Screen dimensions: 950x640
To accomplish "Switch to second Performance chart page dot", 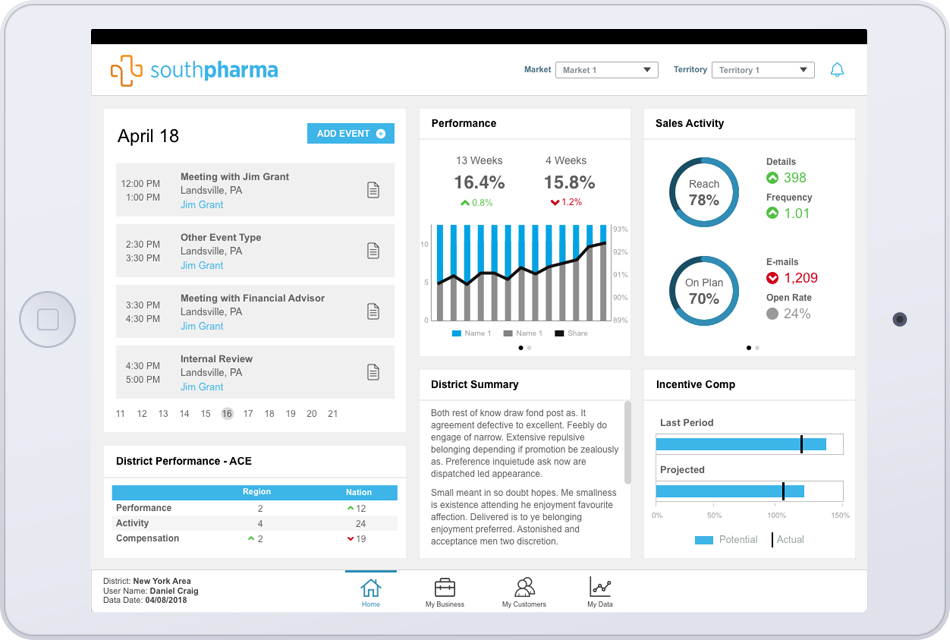I will (x=529, y=348).
